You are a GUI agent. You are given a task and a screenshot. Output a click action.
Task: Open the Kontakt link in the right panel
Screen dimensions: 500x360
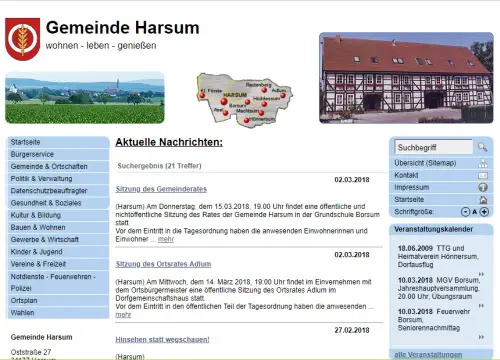click(406, 175)
